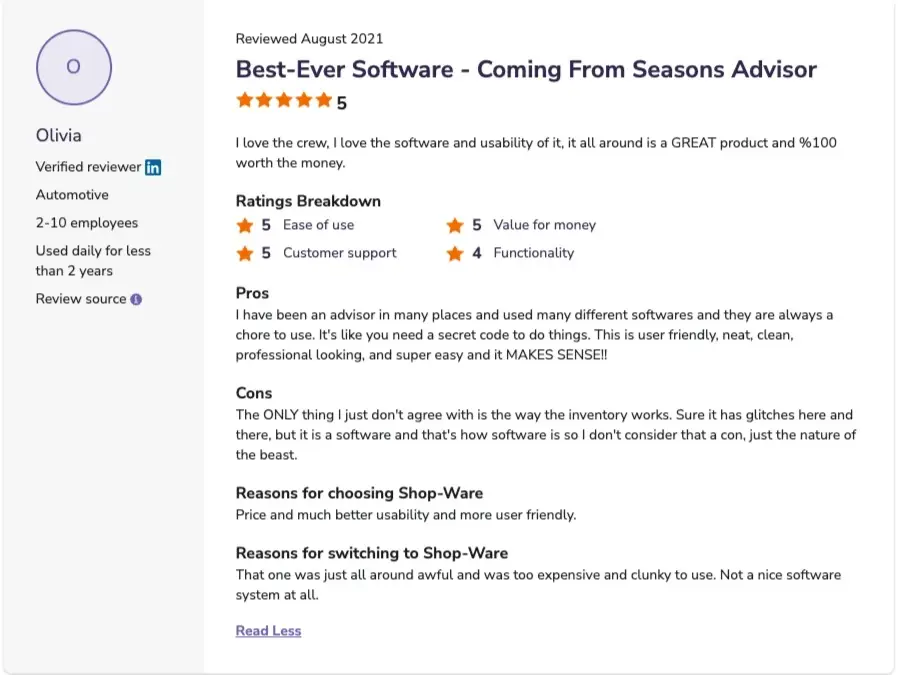The image size is (899, 675).
Task: Click the Reasons for switching to Shop-Ware heading
Action: coord(371,553)
